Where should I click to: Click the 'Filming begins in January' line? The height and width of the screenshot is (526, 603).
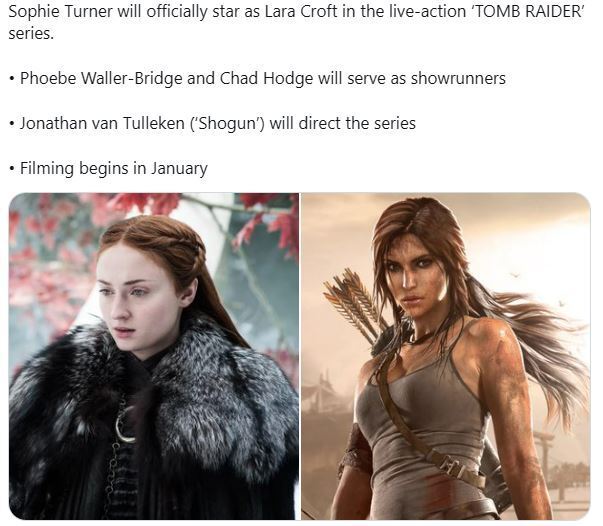(108, 168)
